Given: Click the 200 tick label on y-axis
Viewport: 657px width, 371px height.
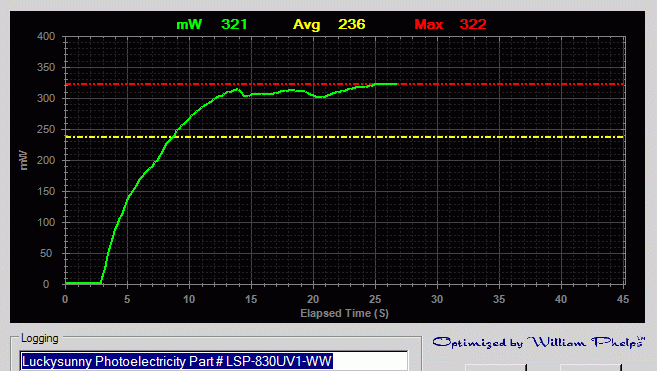Looking at the screenshot, I should click(x=46, y=161).
